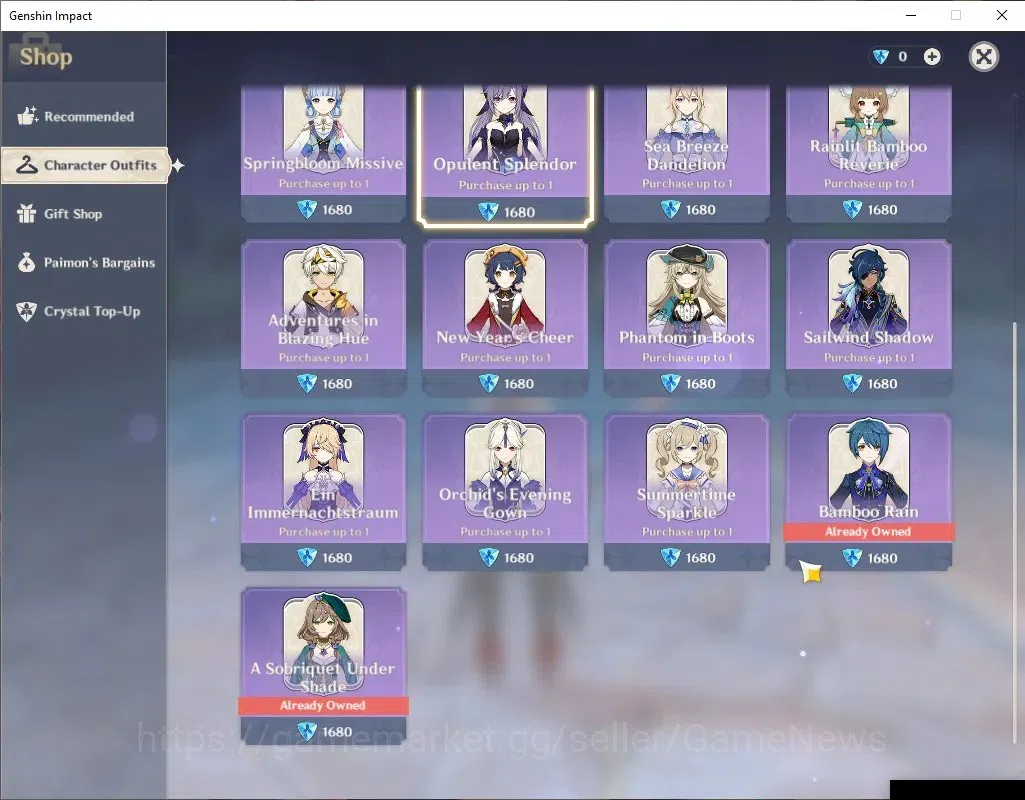The image size is (1025, 800).
Task: Click the crystal icon under A Sobriquet Under Shade
Action: (x=307, y=731)
